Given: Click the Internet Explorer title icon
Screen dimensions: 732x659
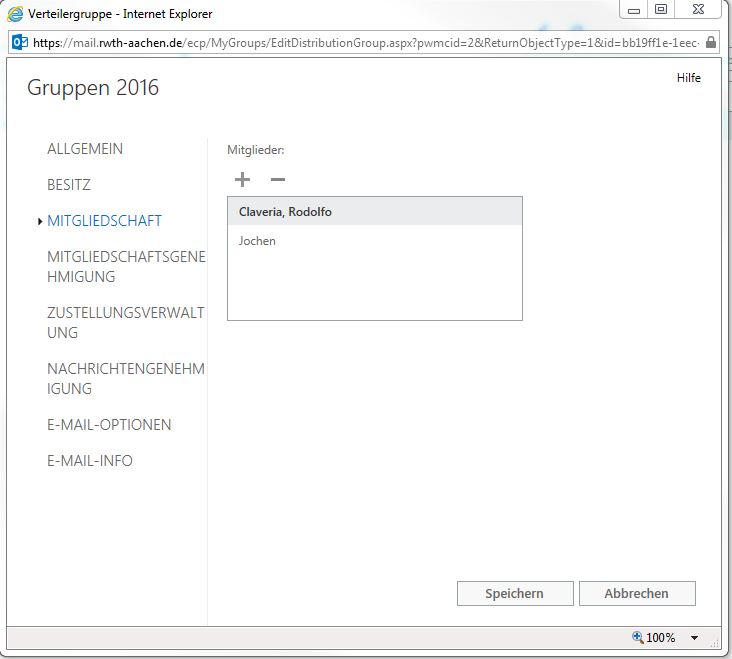Looking at the screenshot, I should click(15, 14).
